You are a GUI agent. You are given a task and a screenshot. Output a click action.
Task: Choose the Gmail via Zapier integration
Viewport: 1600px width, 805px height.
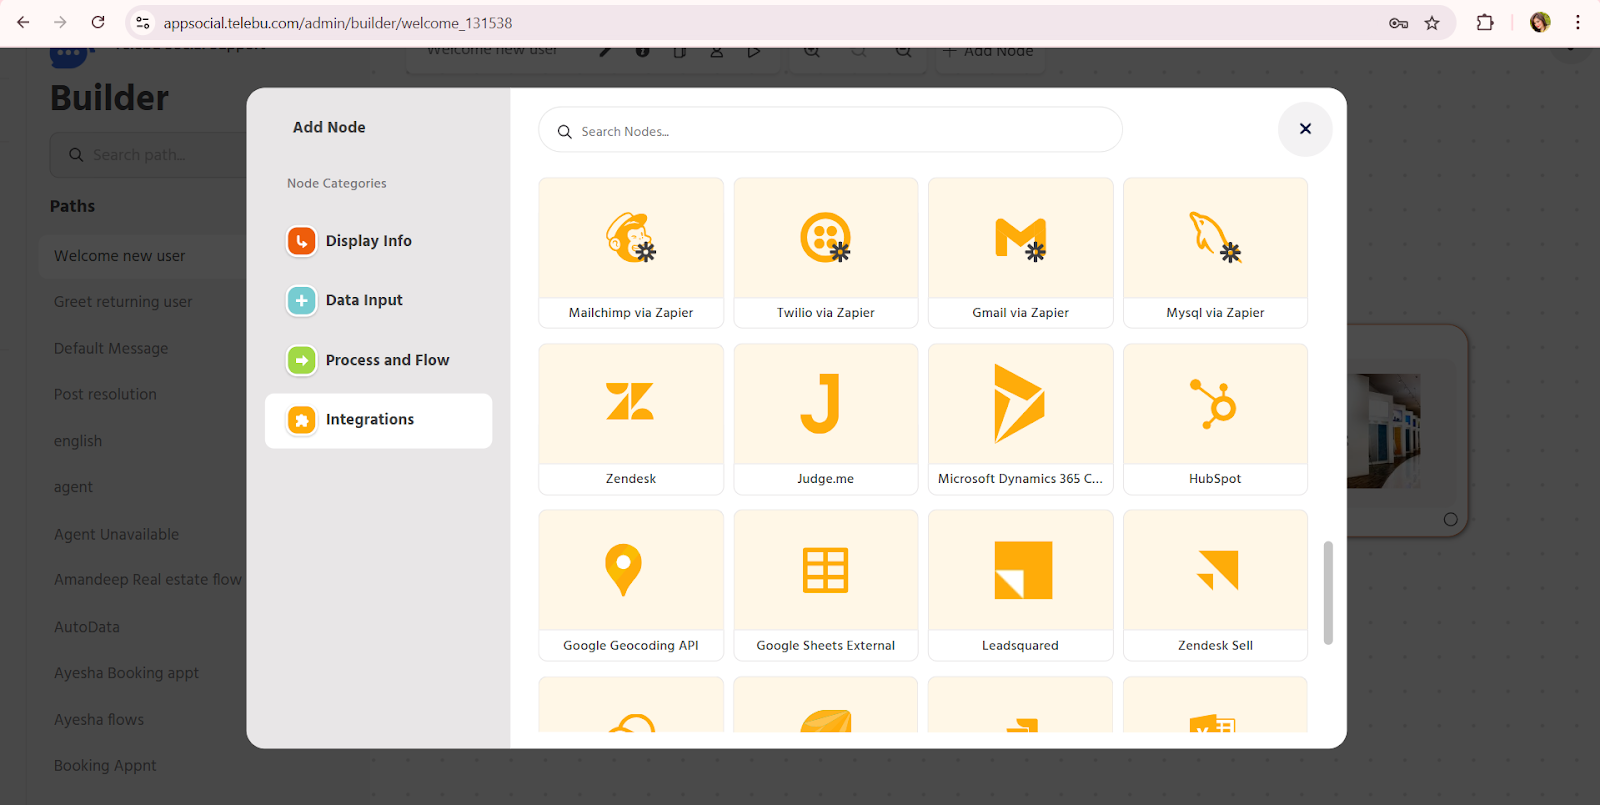(1020, 252)
